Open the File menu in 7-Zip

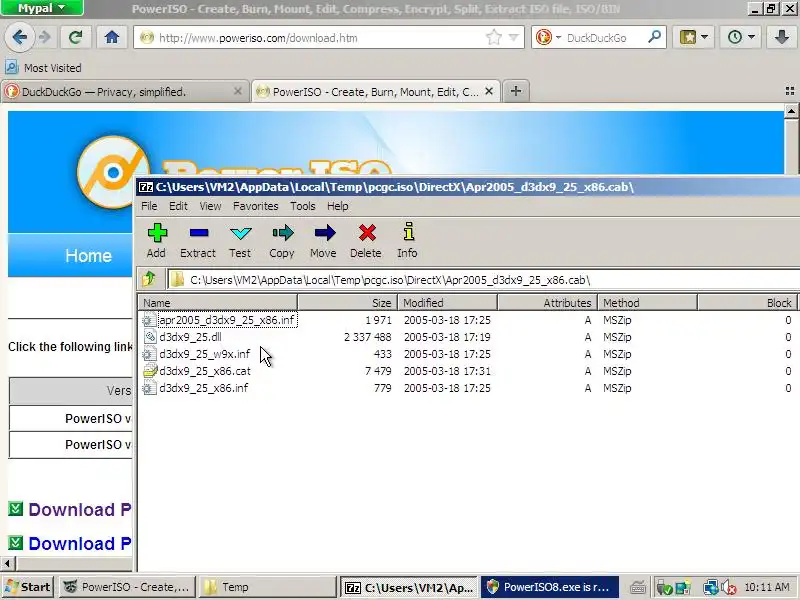pos(149,206)
